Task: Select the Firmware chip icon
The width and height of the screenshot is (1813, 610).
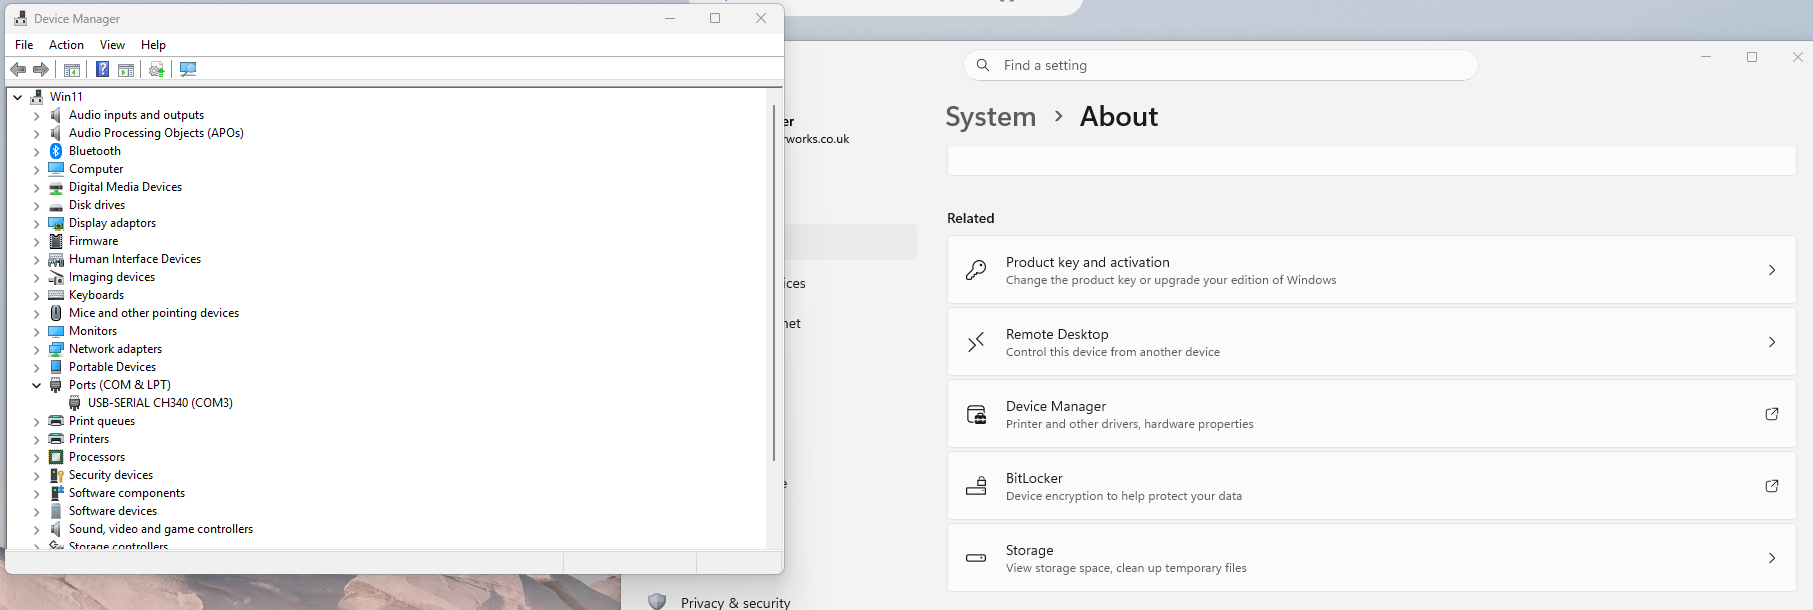Action: pyautogui.click(x=56, y=241)
